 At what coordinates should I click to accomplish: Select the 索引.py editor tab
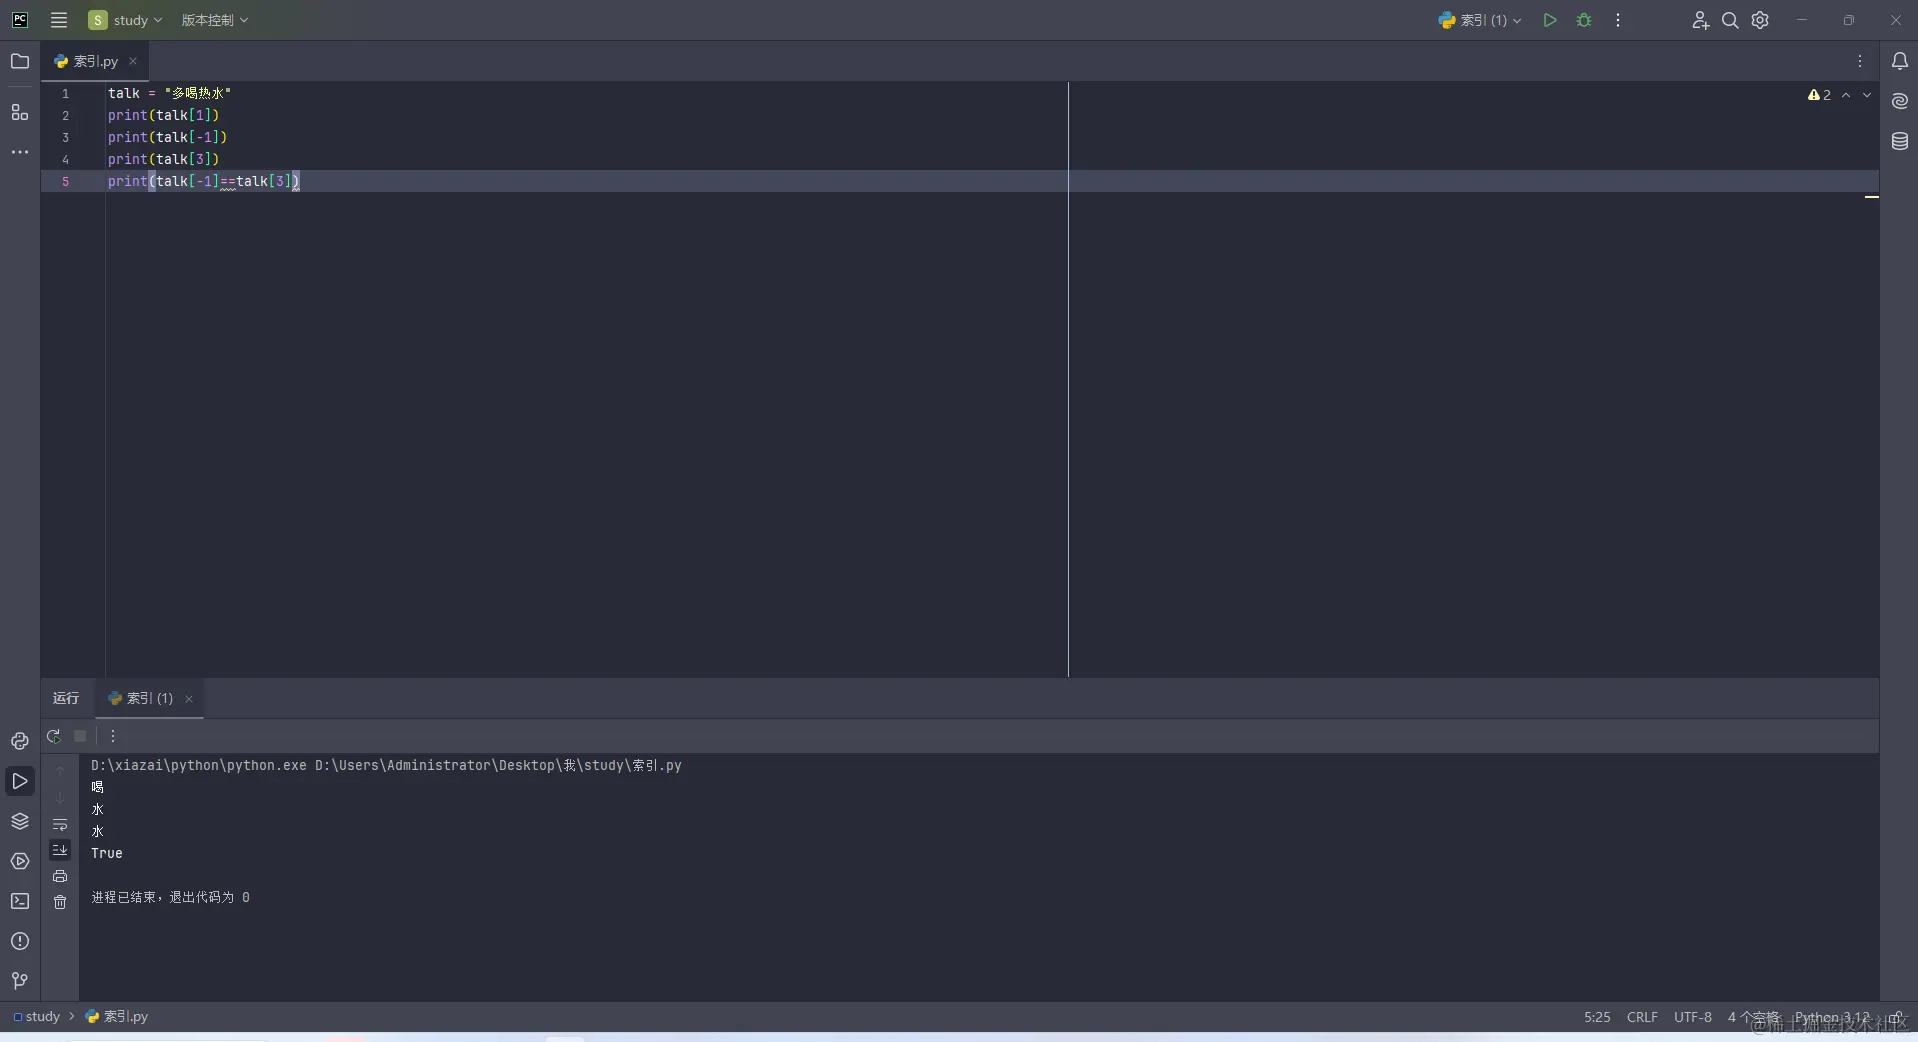(x=95, y=61)
